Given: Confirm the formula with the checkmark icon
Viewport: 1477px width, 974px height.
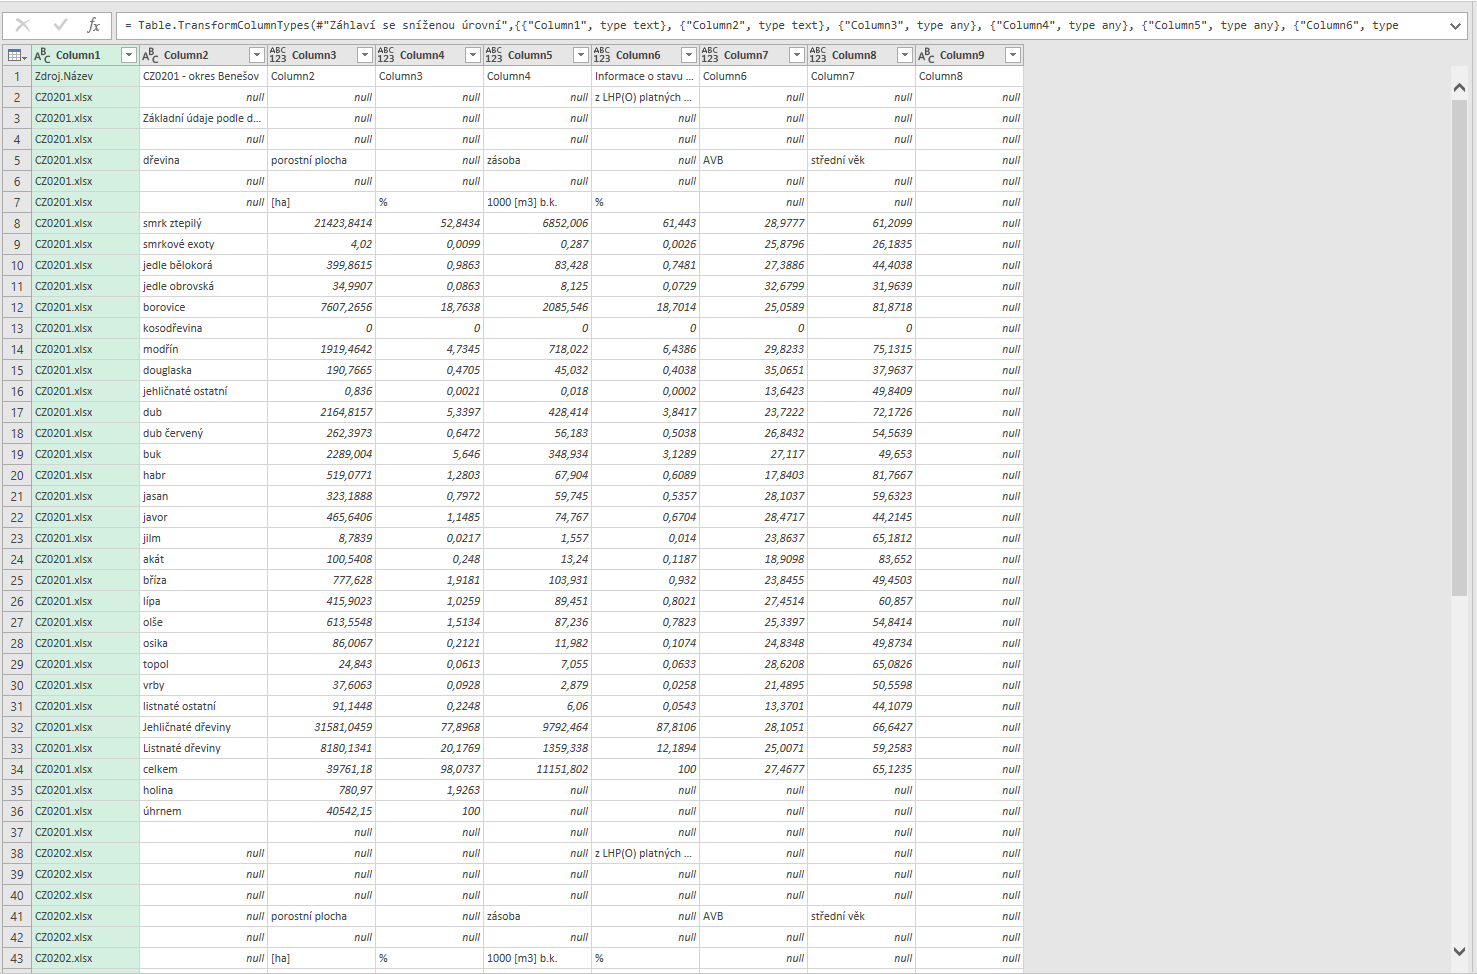Looking at the screenshot, I should tap(60, 25).
